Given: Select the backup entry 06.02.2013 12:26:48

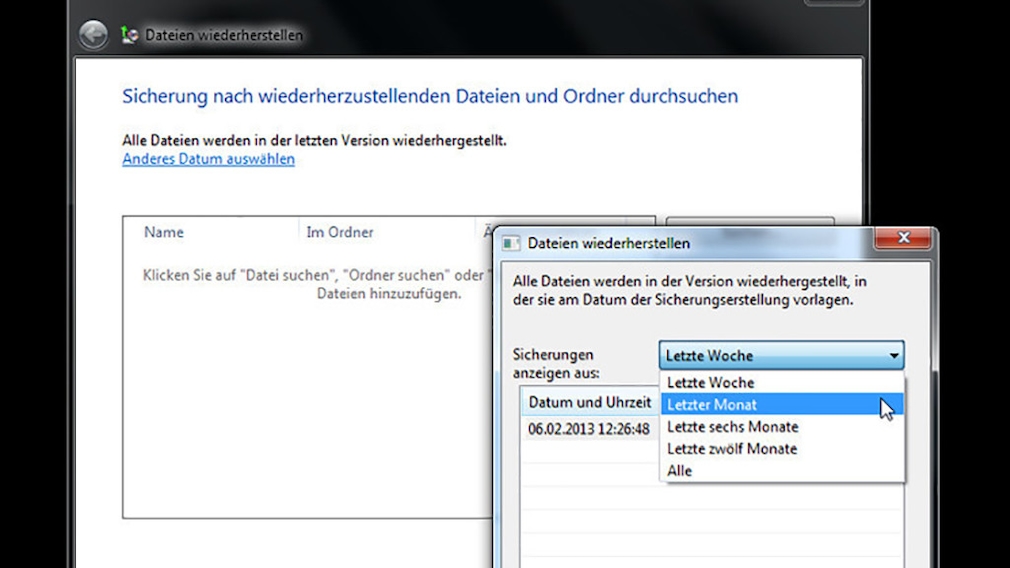Looking at the screenshot, I should click(x=589, y=429).
